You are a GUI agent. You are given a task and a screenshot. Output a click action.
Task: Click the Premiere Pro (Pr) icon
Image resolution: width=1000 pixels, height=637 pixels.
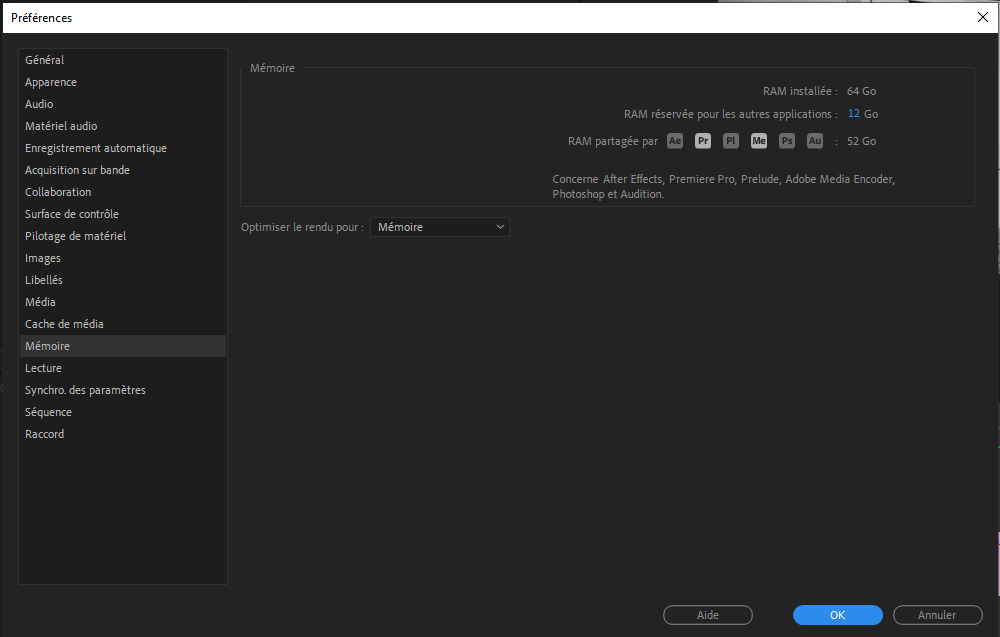pyautogui.click(x=703, y=141)
